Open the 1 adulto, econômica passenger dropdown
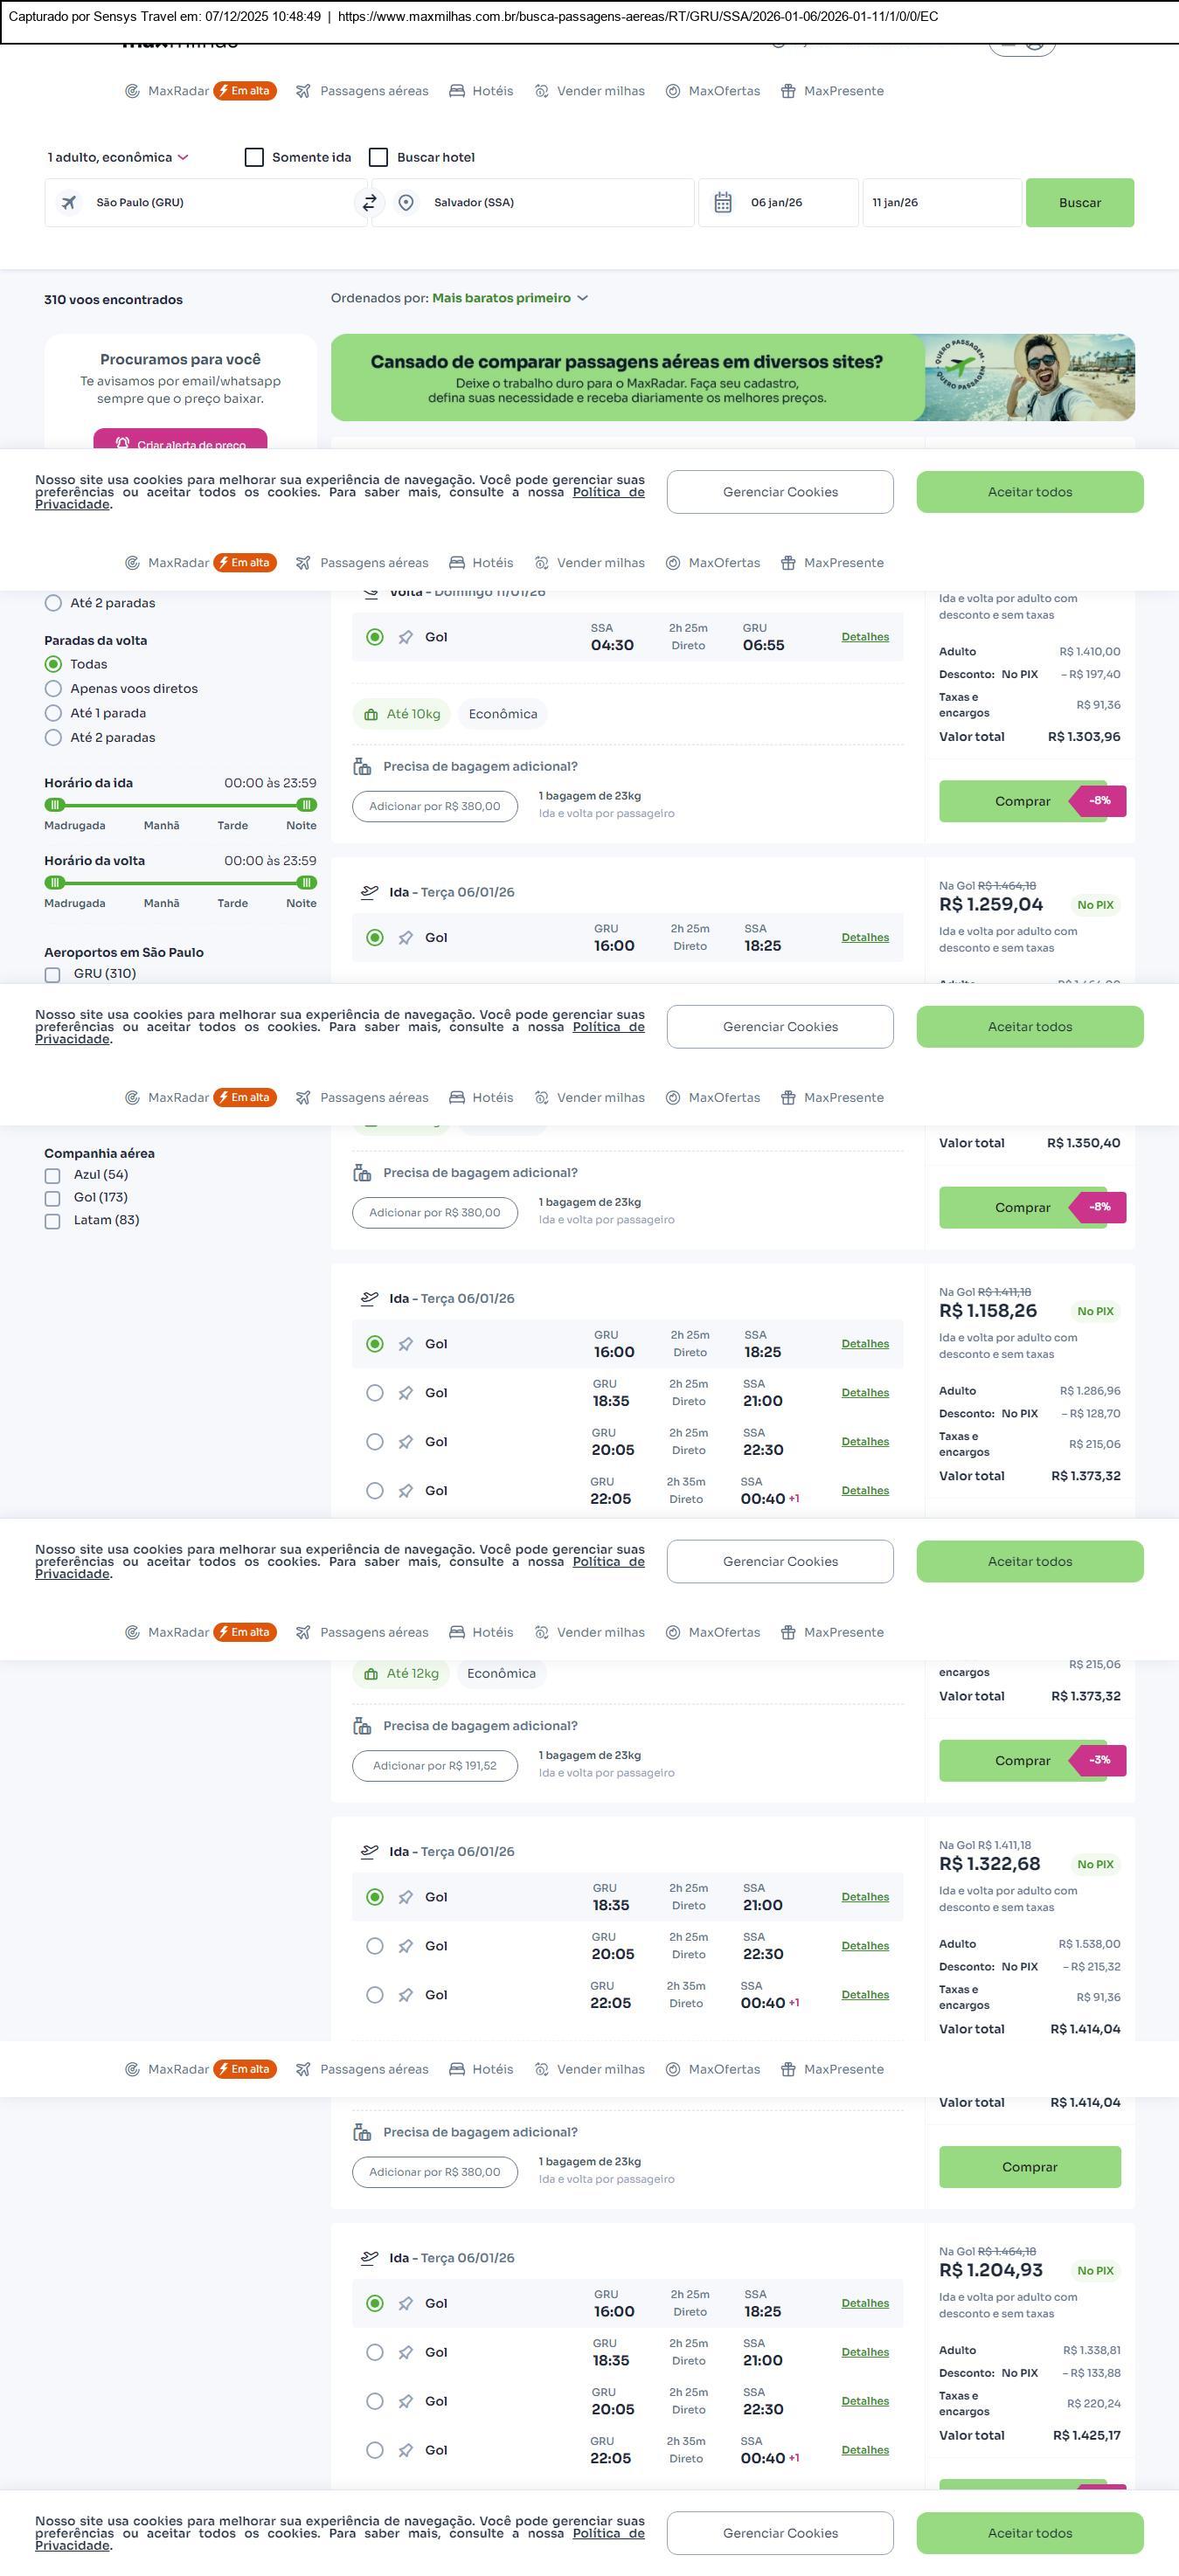The height and width of the screenshot is (2576, 1179). (x=117, y=158)
